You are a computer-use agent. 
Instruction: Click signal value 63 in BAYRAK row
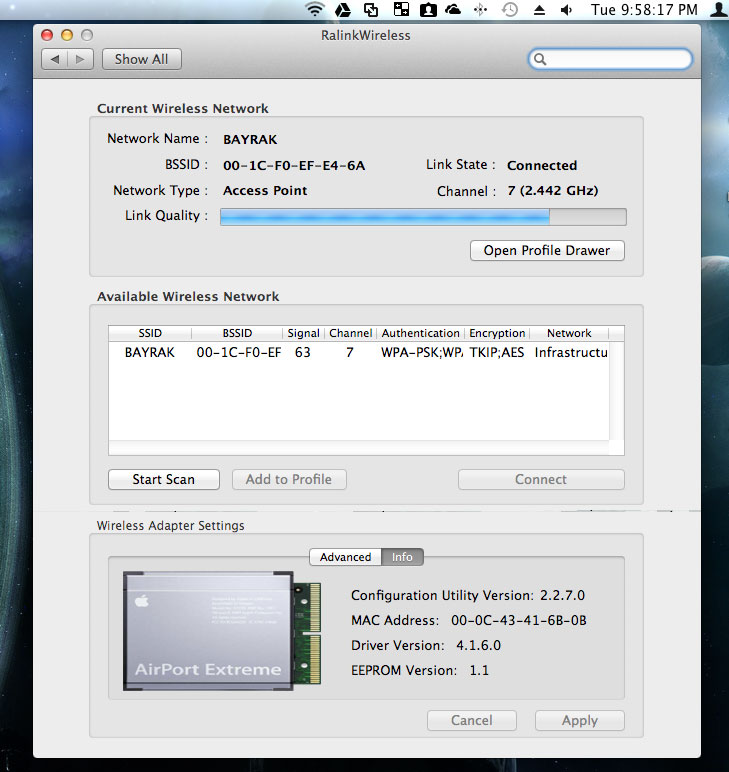(x=303, y=353)
